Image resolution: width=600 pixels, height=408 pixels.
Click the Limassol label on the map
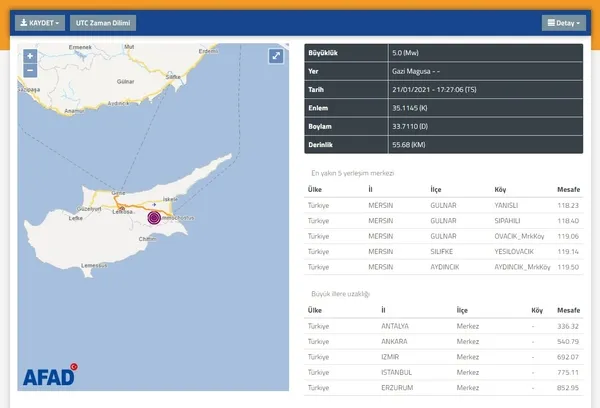pos(96,264)
